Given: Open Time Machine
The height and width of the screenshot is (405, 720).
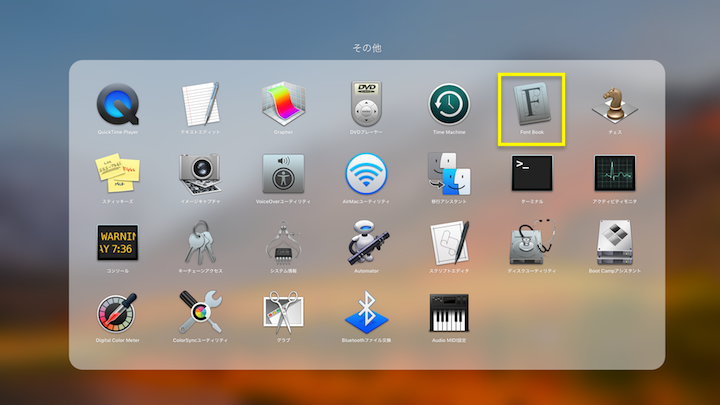Looking at the screenshot, I should coord(449,104).
